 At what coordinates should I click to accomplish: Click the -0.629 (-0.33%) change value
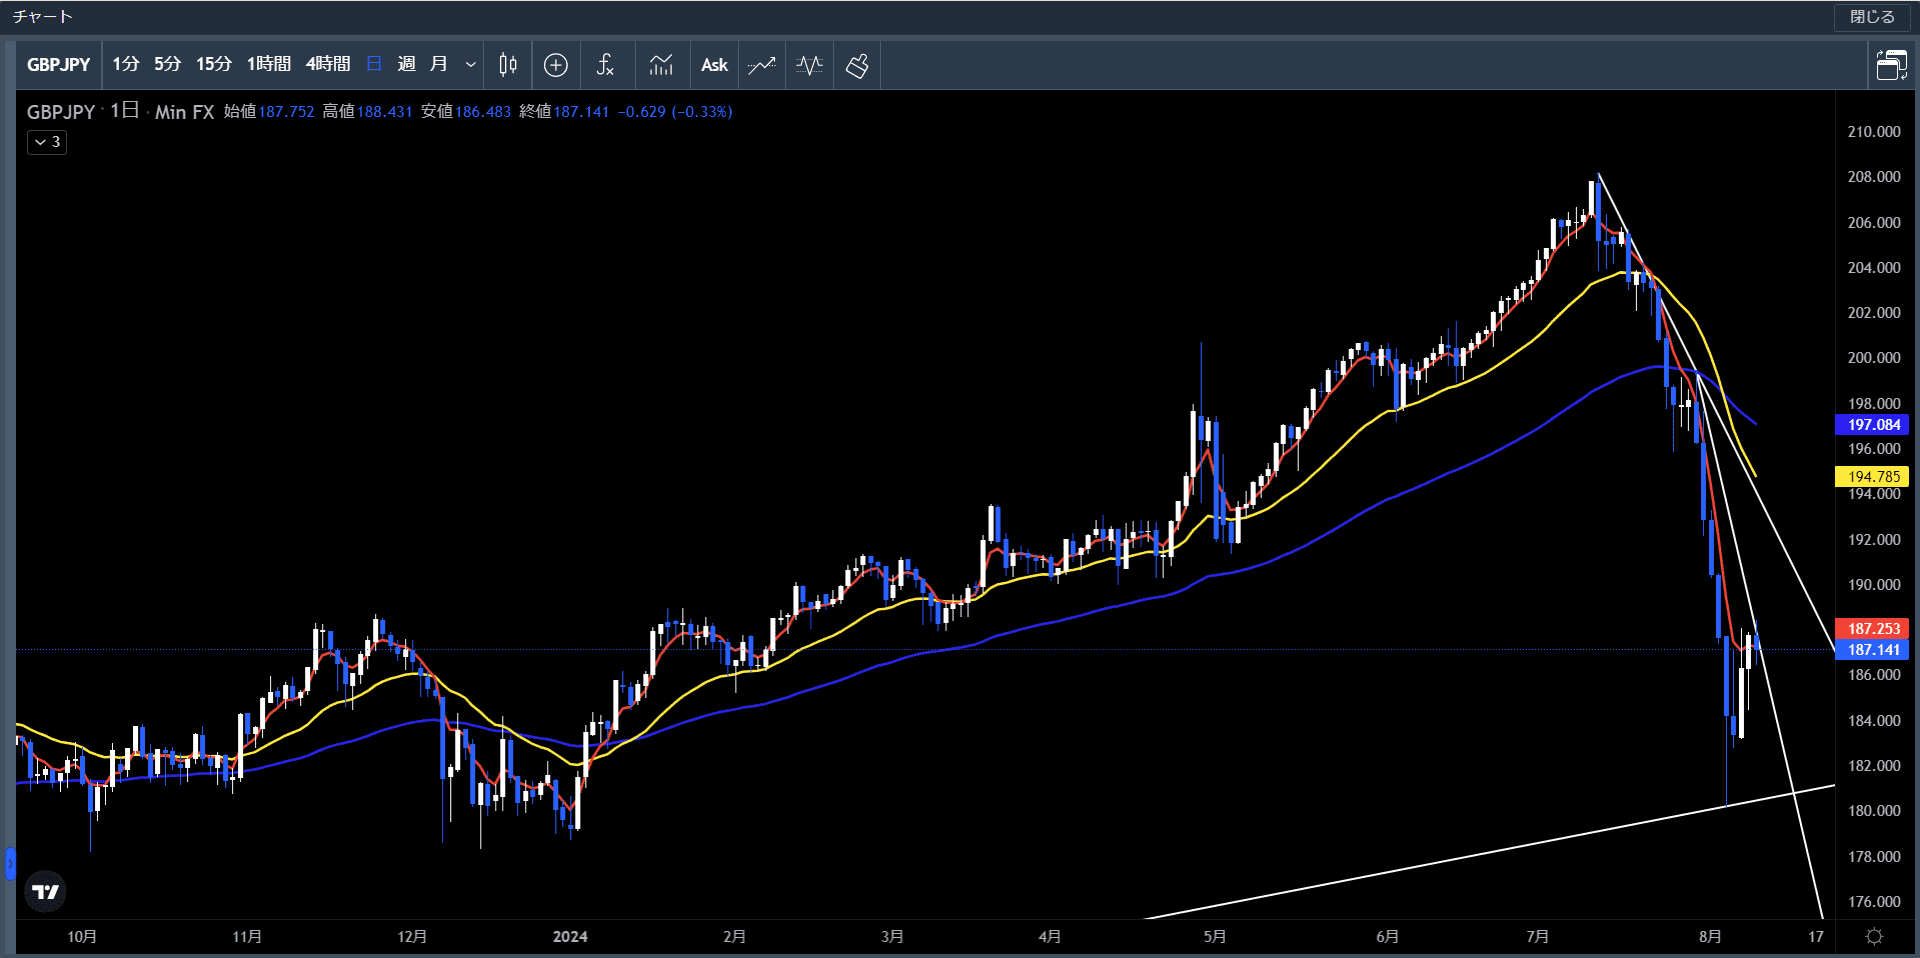pos(675,112)
